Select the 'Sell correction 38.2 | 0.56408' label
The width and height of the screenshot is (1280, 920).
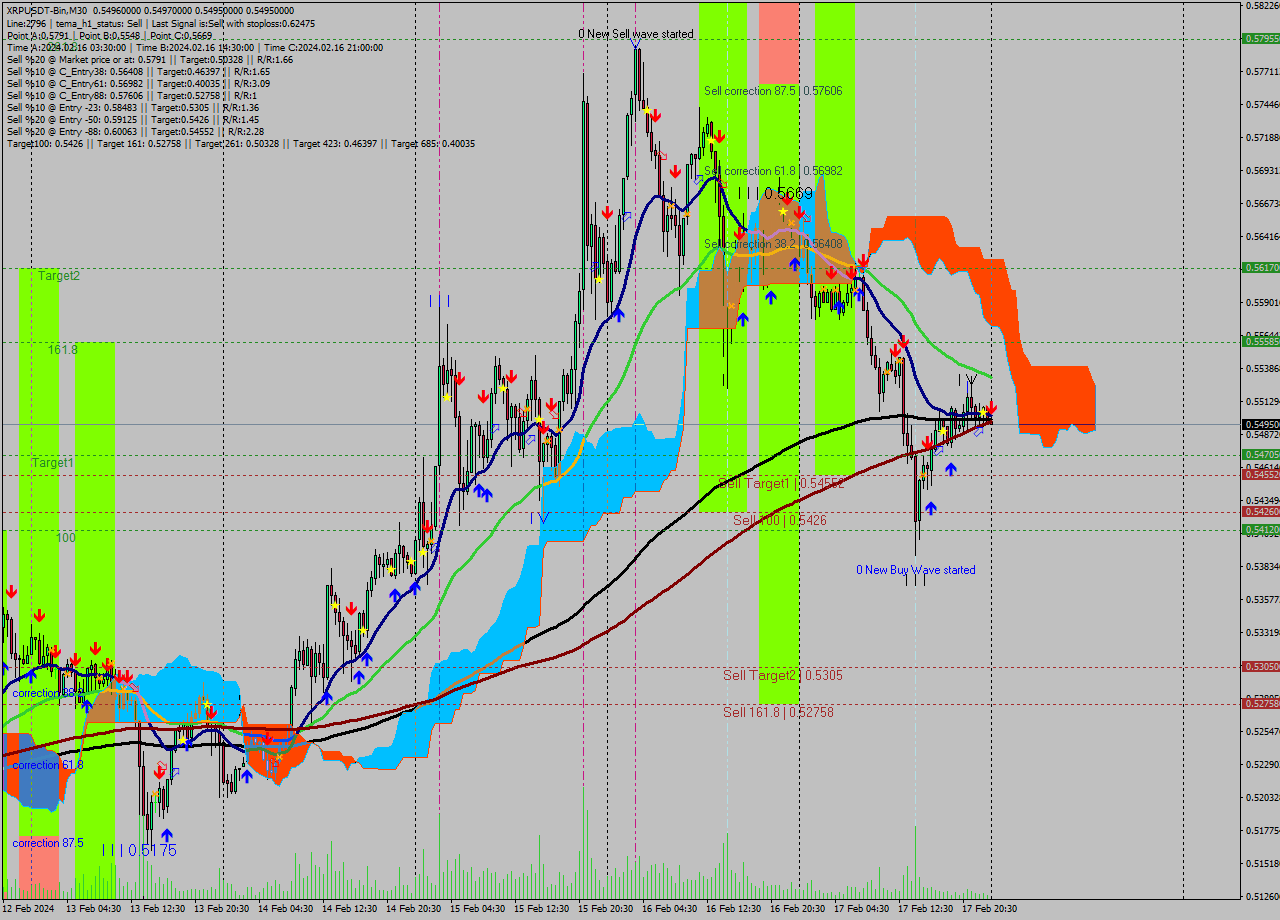773,244
